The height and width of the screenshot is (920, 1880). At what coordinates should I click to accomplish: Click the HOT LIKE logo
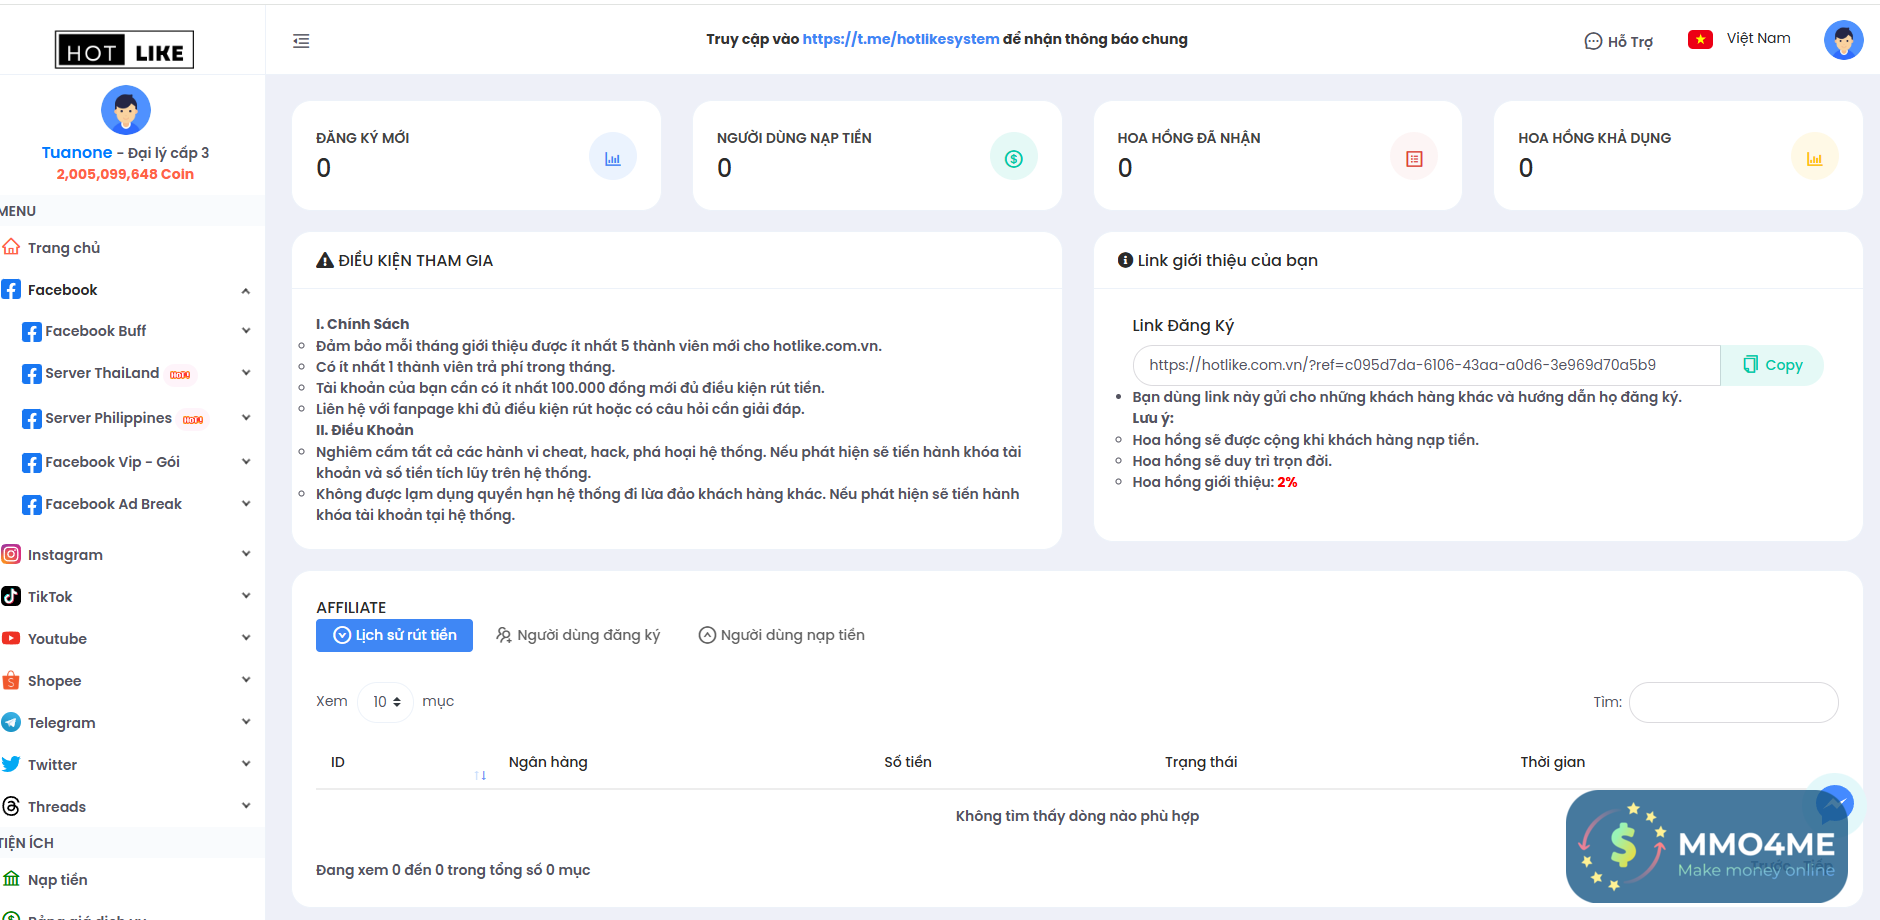(125, 50)
